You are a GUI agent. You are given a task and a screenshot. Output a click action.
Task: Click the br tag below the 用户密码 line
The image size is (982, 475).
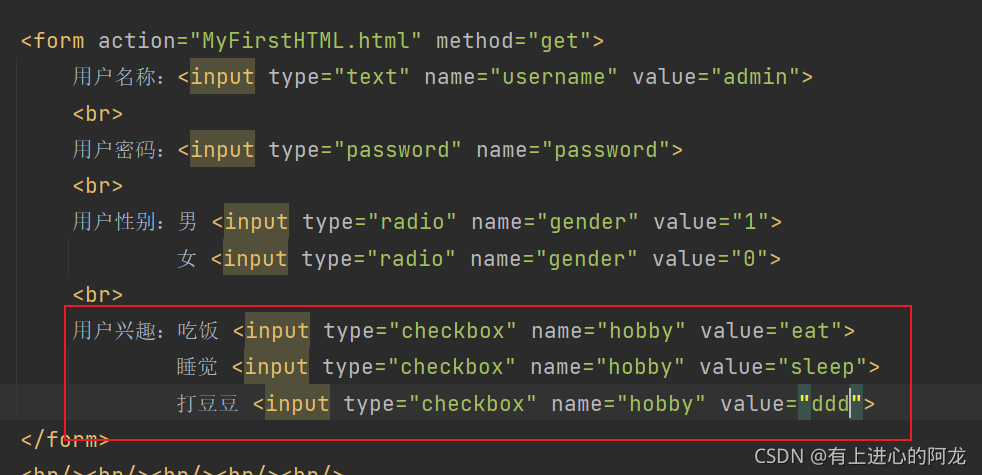98,186
